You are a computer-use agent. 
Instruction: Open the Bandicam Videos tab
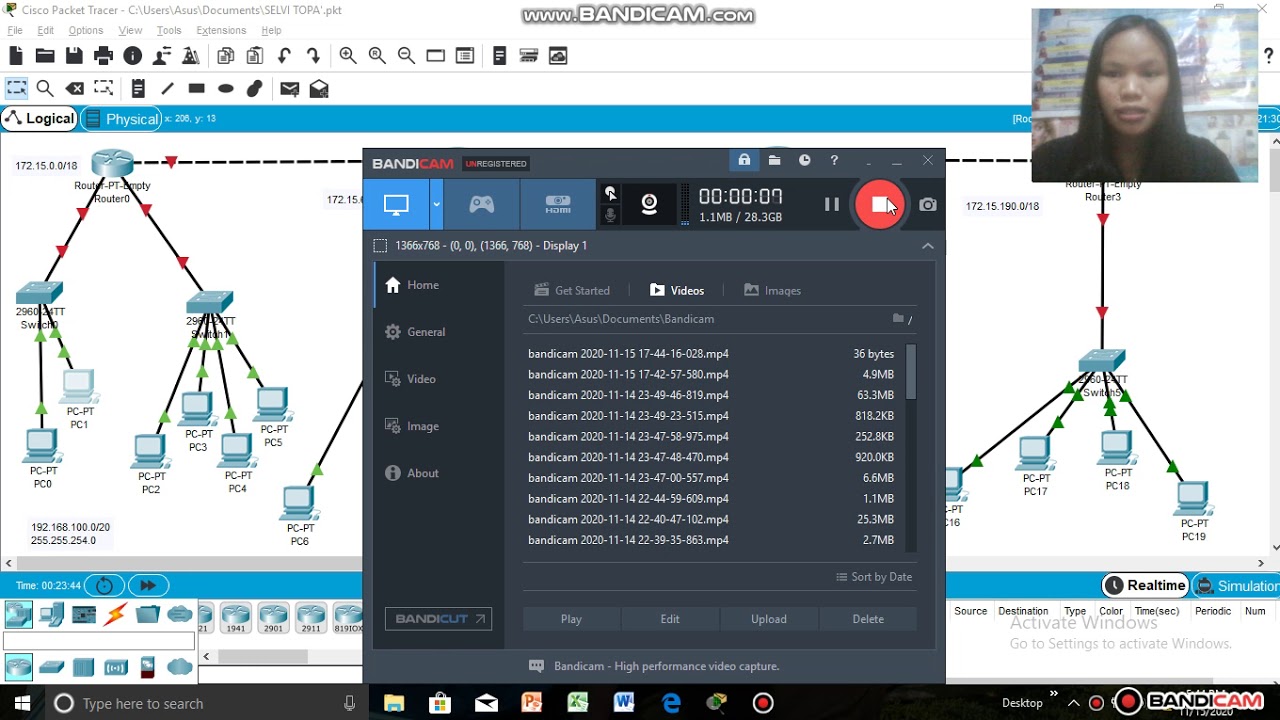(x=678, y=290)
